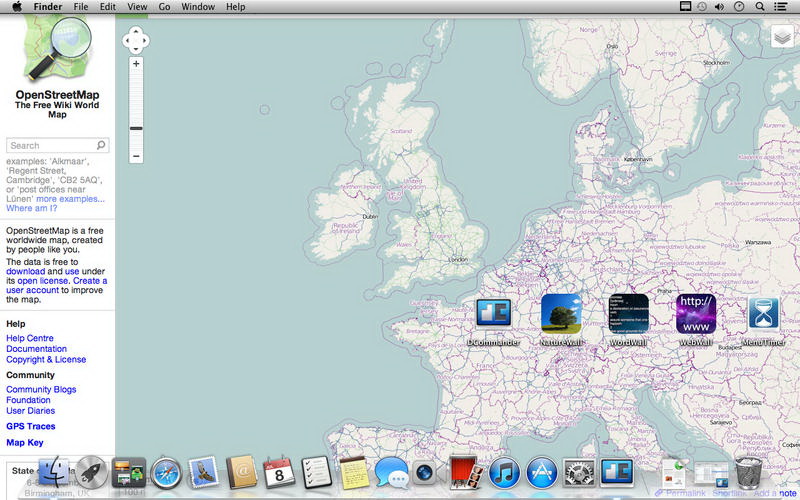The width and height of the screenshot is (800, 500).
Task: Open Safari from the Dock
Action: click(x=166, y=471)
